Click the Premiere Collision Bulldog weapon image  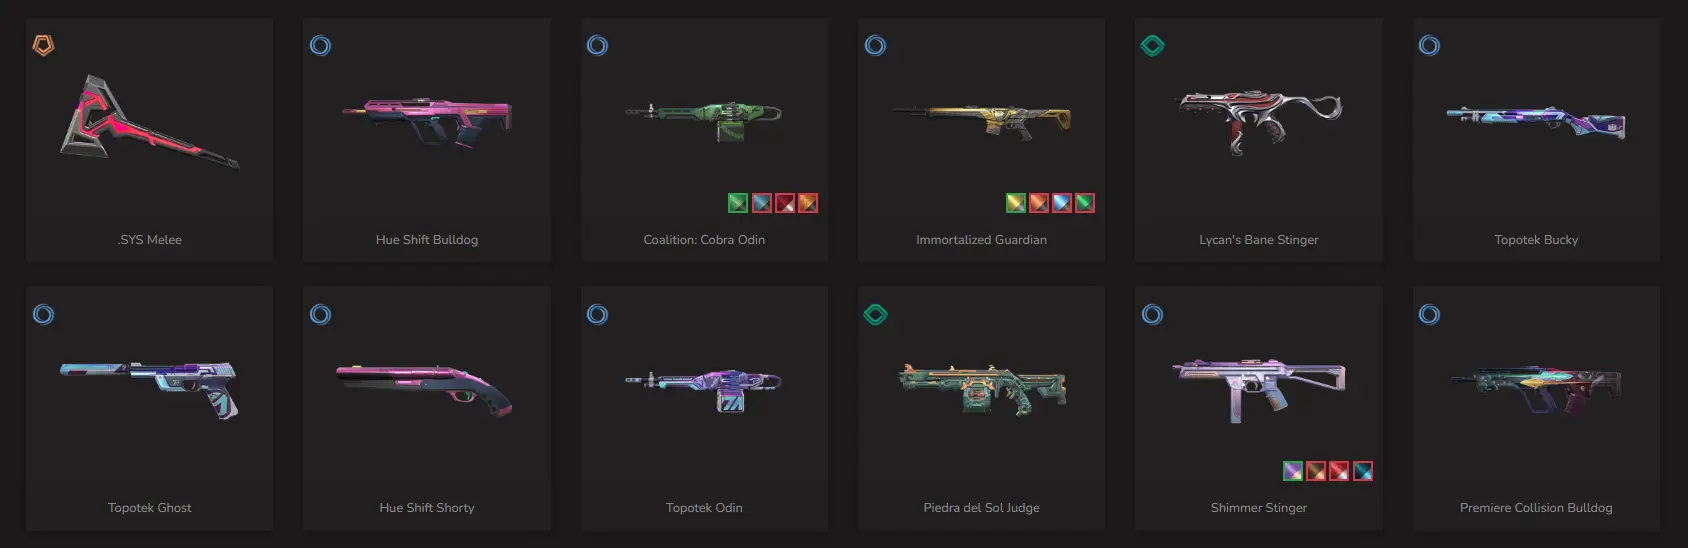1536,390
